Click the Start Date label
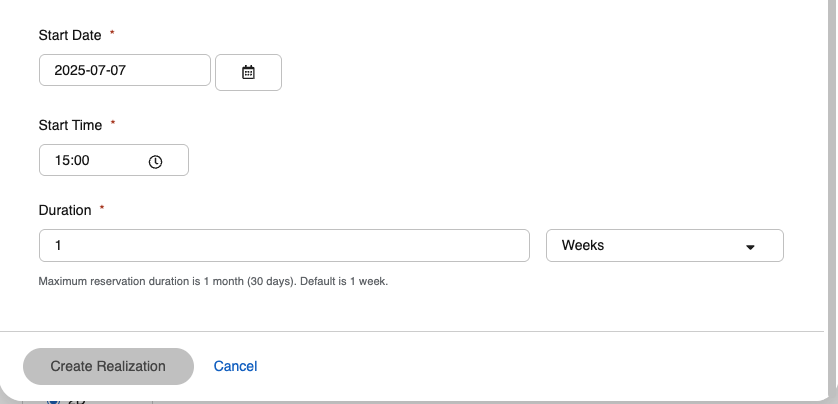The image size is (838, 404). coord(70,35)
